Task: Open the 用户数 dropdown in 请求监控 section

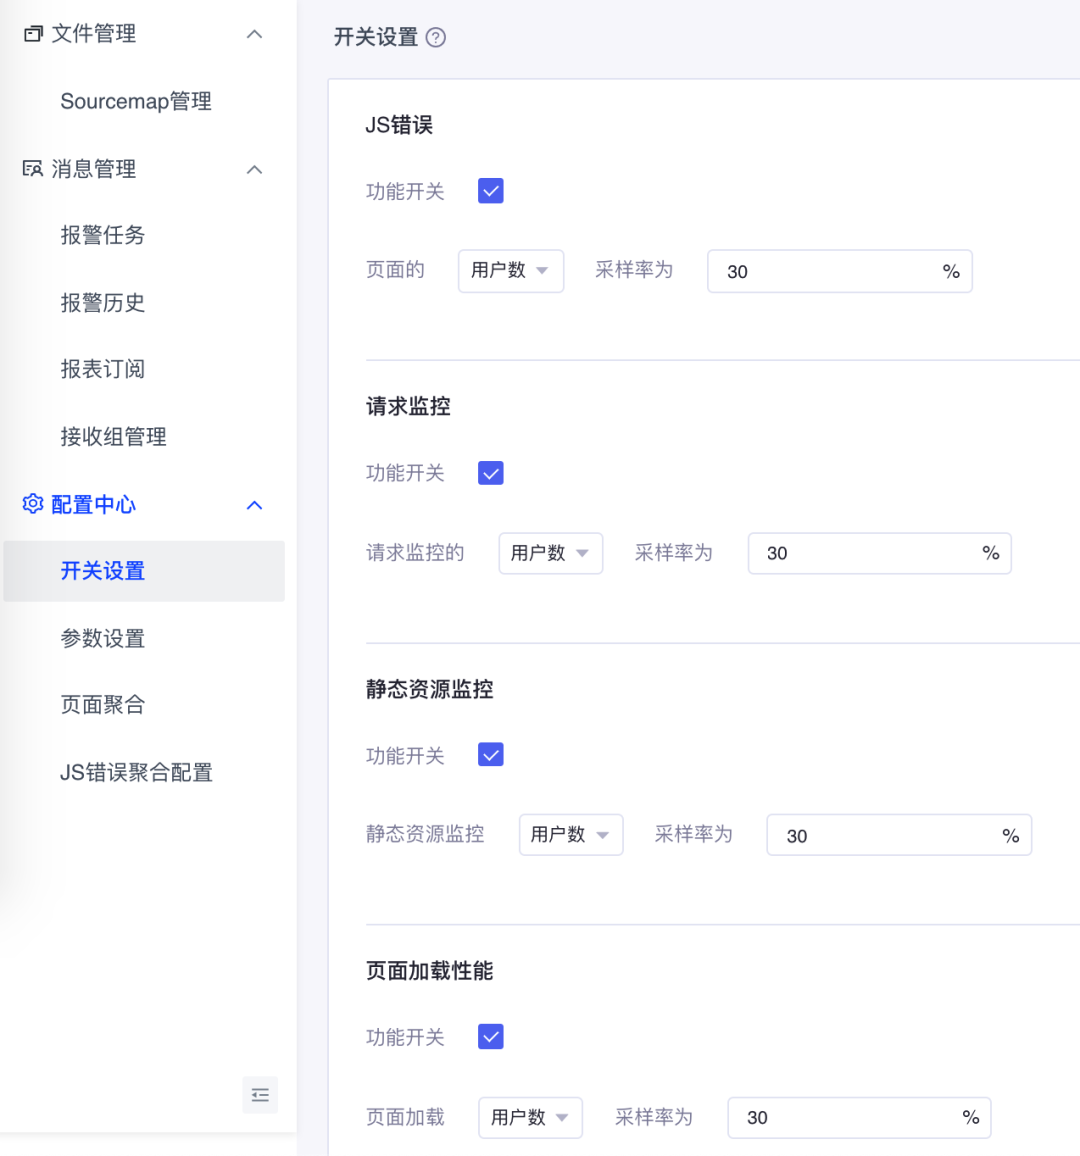Action: click(551, 553)
